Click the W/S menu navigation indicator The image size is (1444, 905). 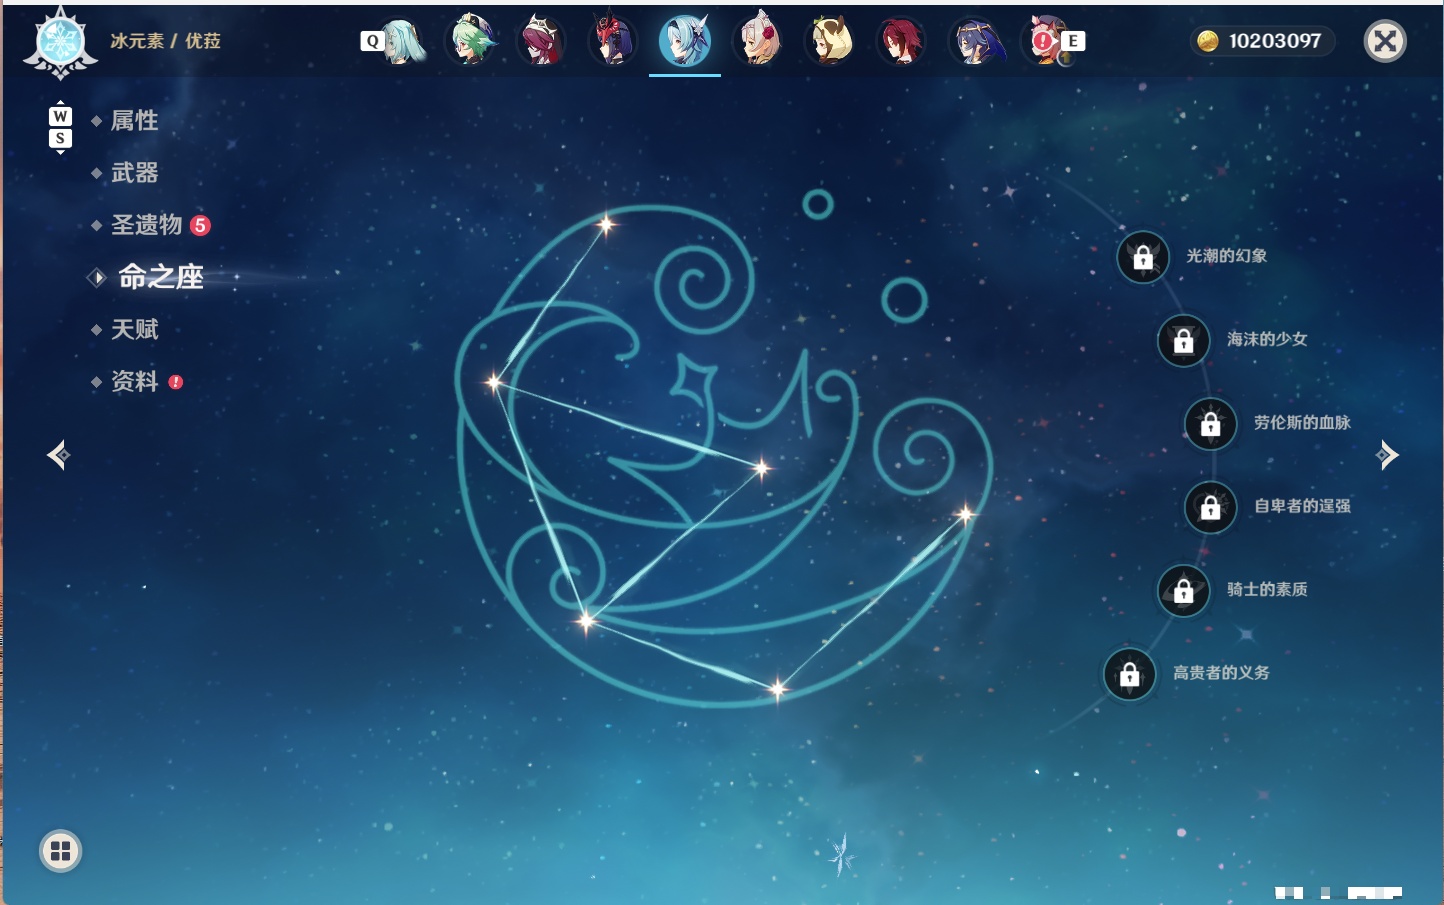click(x=60, y=127)
